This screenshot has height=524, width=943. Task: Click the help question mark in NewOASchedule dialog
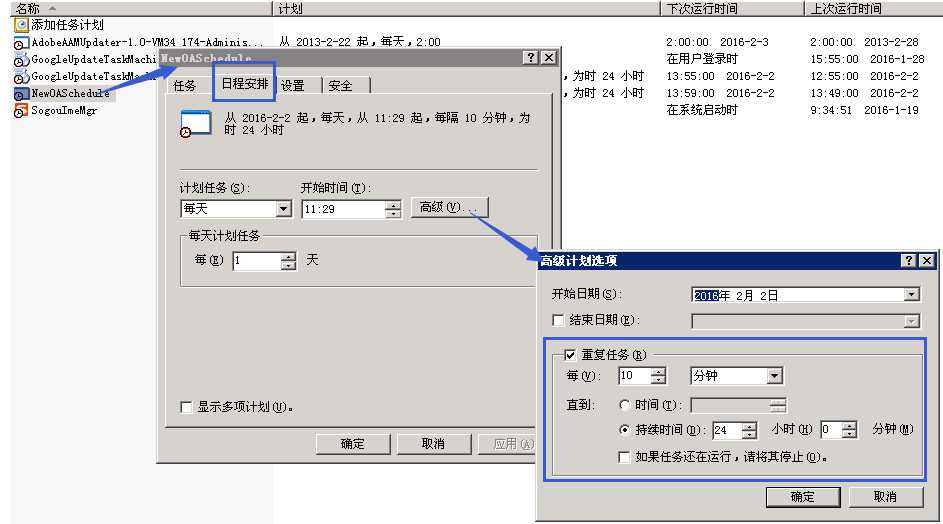click(x=530, y=57)
